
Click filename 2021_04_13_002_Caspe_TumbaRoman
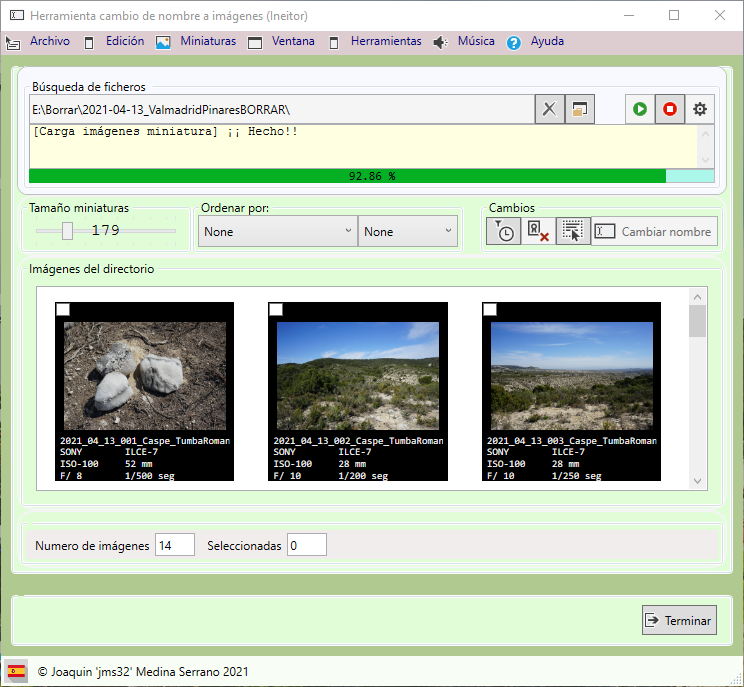tap(358, 441)
